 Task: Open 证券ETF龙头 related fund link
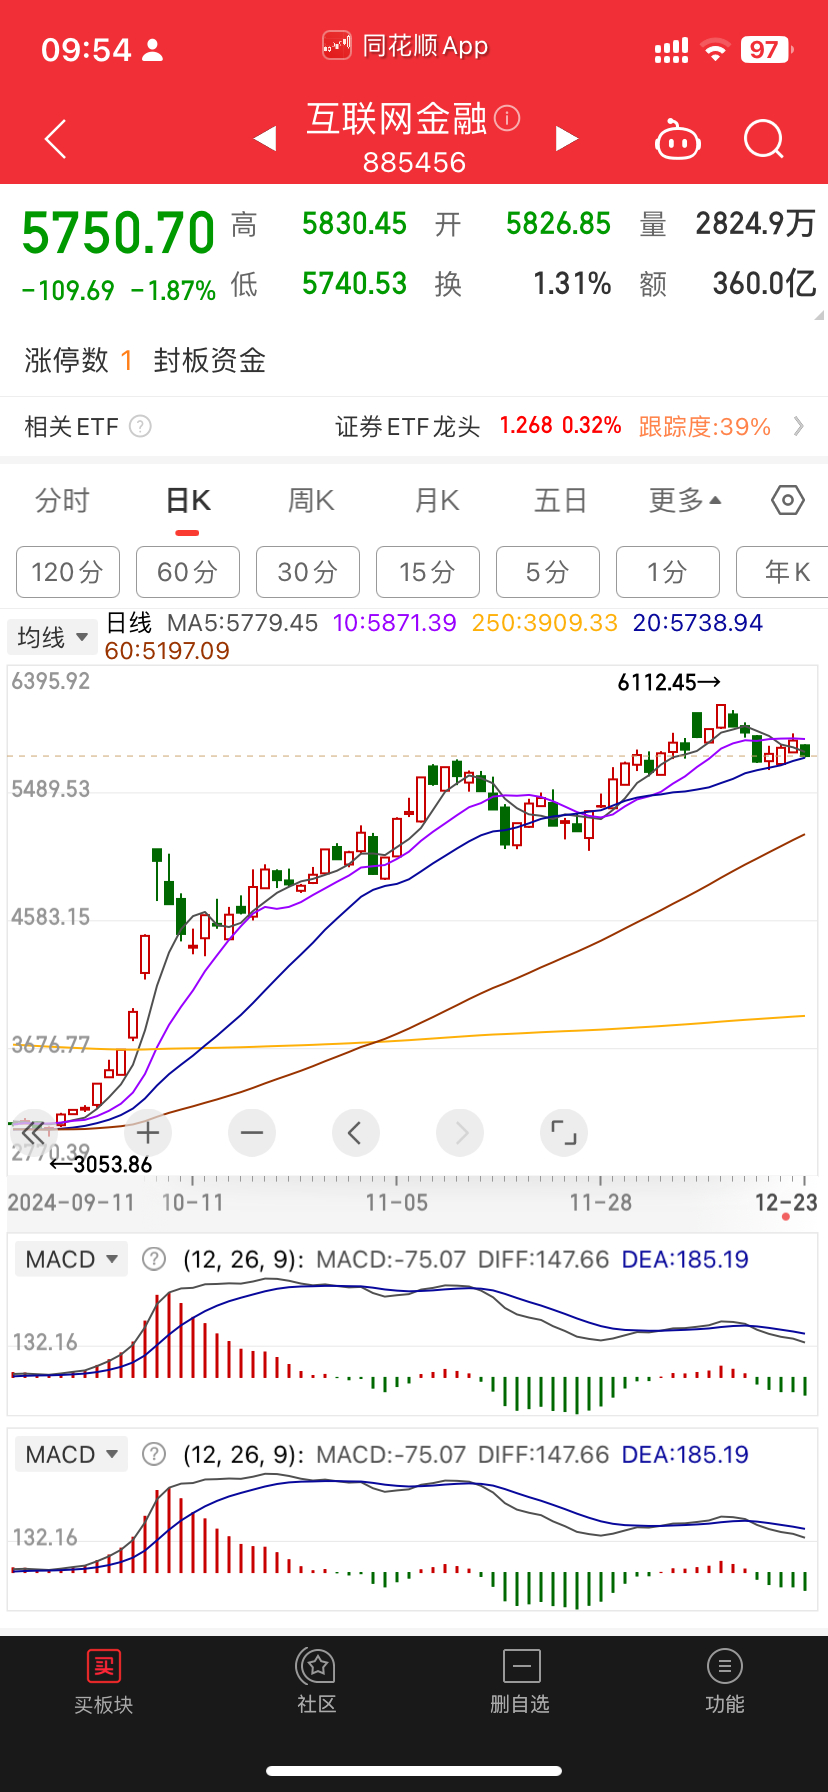coord(408,427)
